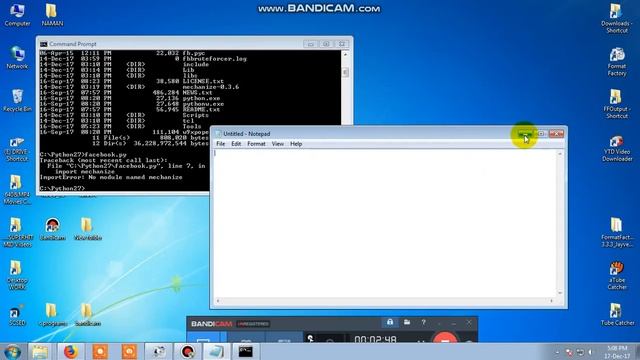The image size is (640, 360).
Task: Open Notepad Edit menu
Action: (x=236, y=144)
